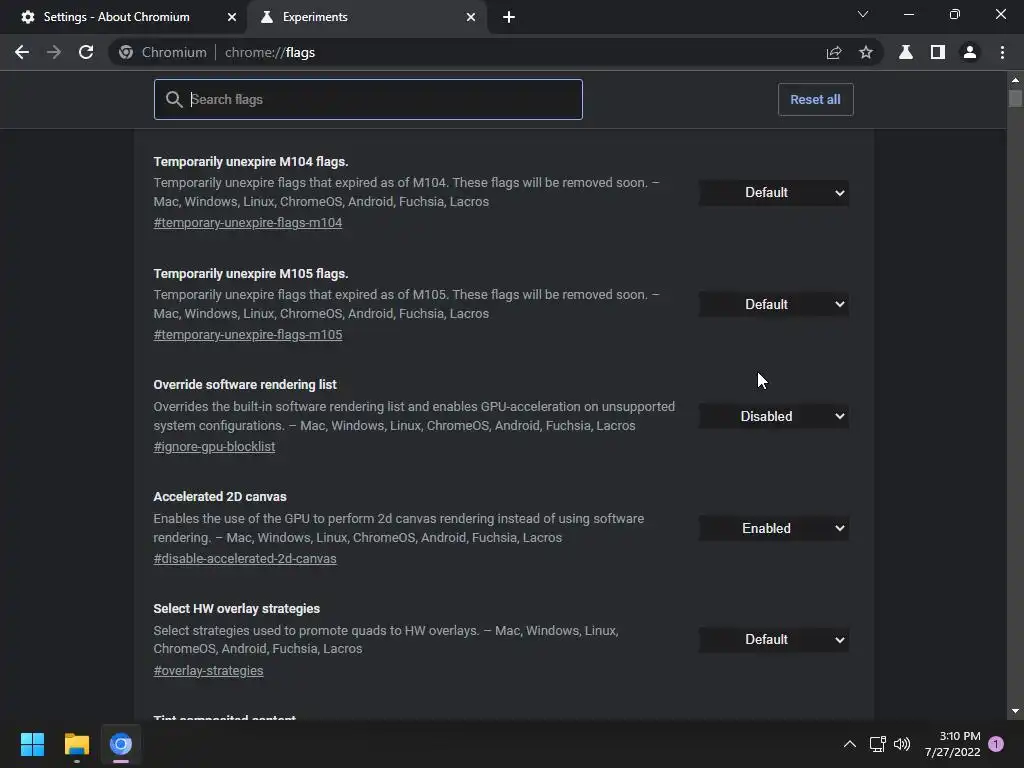Open the Accelerated 2D canvas dropdown
This screenshot has height=768, width=1024.
click(x=773, y=528)
